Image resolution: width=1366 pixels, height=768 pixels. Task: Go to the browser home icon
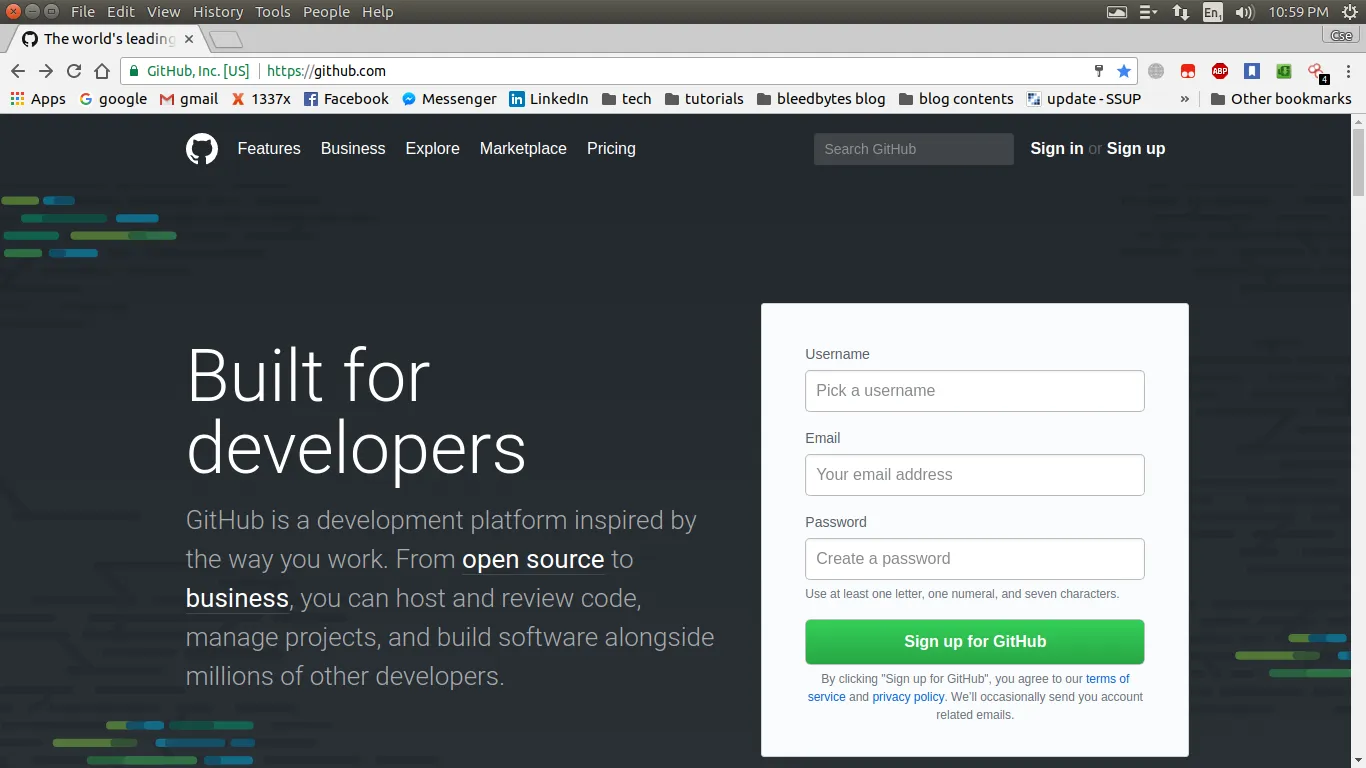pyautogui.click(x=101, y=71)
